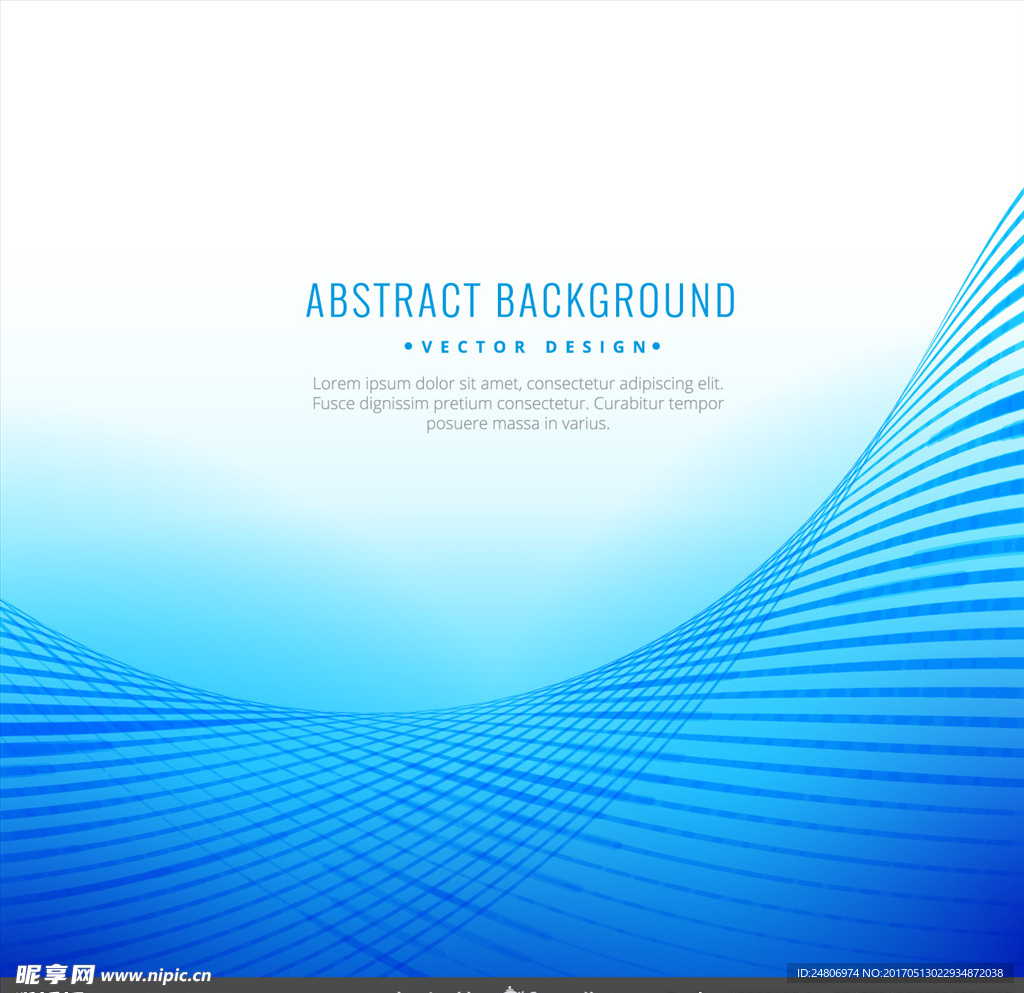Click the words 'Curabitur tempor' in paragraph

pos(659,404)
